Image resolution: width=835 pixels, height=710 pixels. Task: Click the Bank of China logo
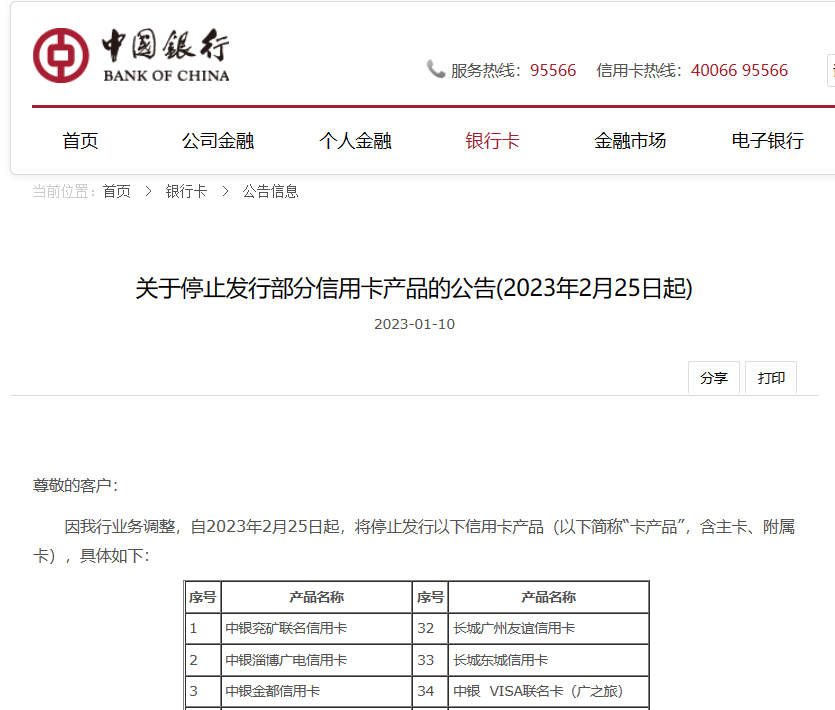131,55
